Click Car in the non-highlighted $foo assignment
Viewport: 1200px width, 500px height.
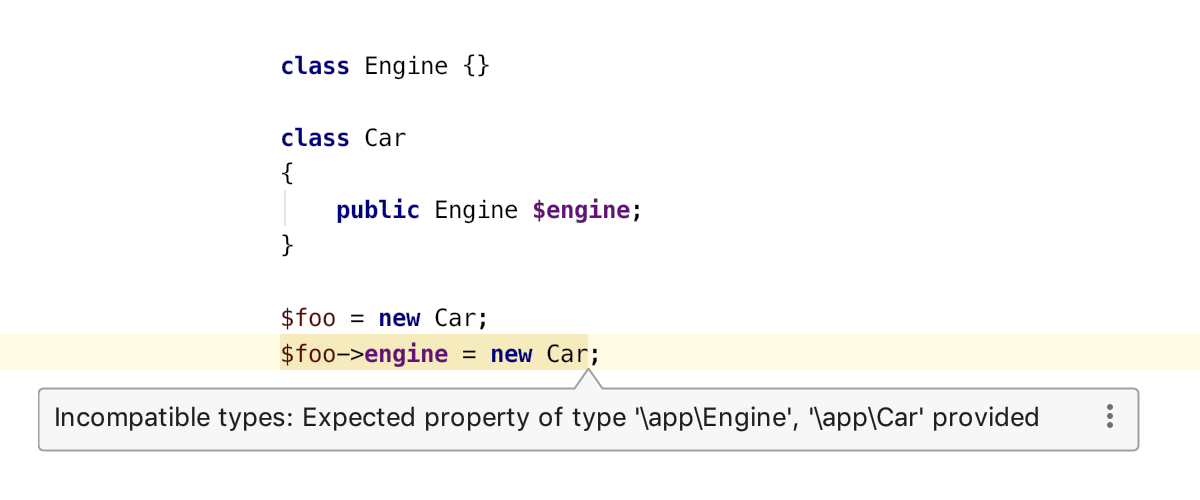455,319
